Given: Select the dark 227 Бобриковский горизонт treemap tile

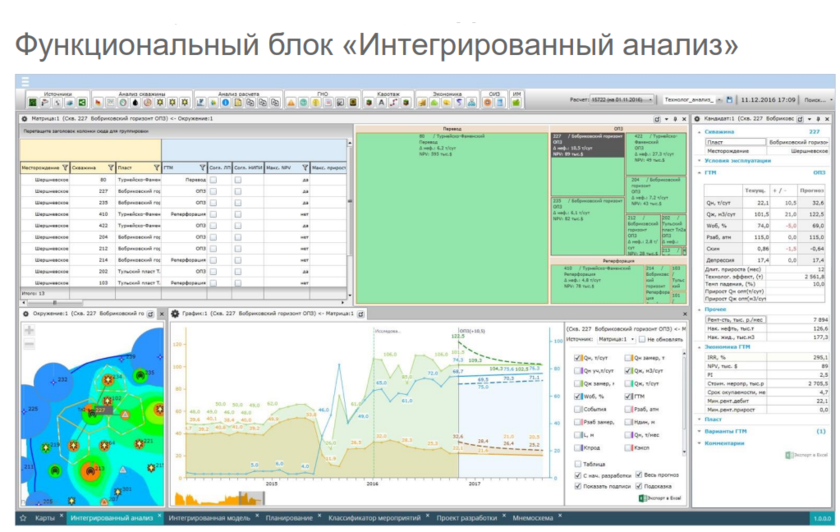Looking at the screenshot, I should pyautogui.click(x=585, y=145).
